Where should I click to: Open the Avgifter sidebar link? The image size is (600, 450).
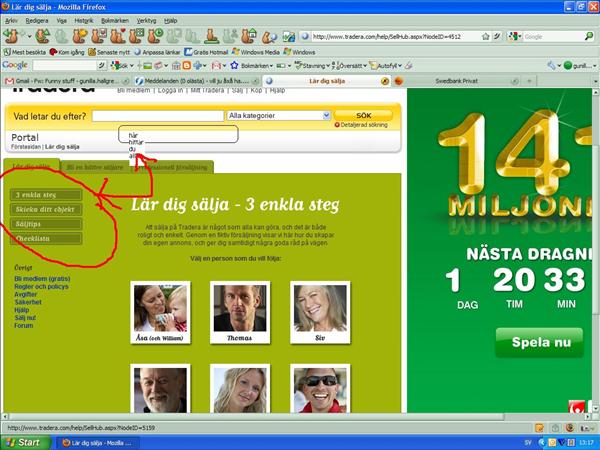pos(26,294)
